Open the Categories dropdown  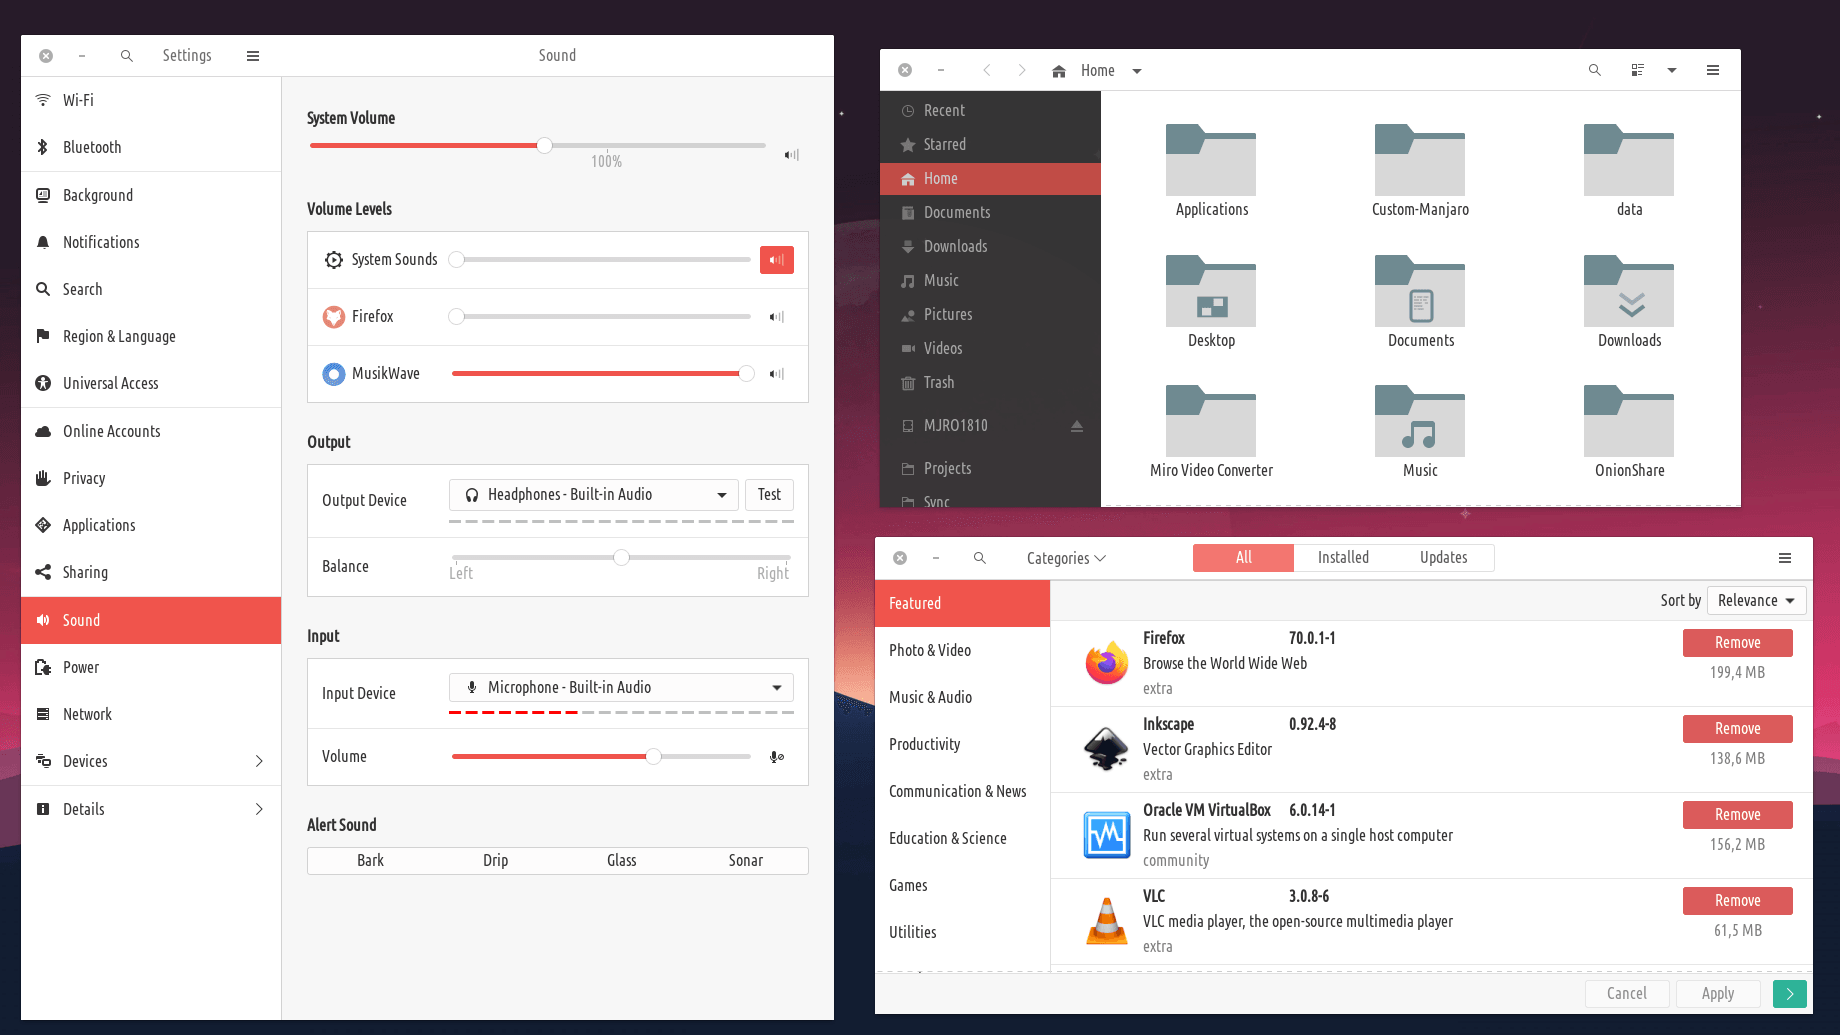tap(1065, 558)
